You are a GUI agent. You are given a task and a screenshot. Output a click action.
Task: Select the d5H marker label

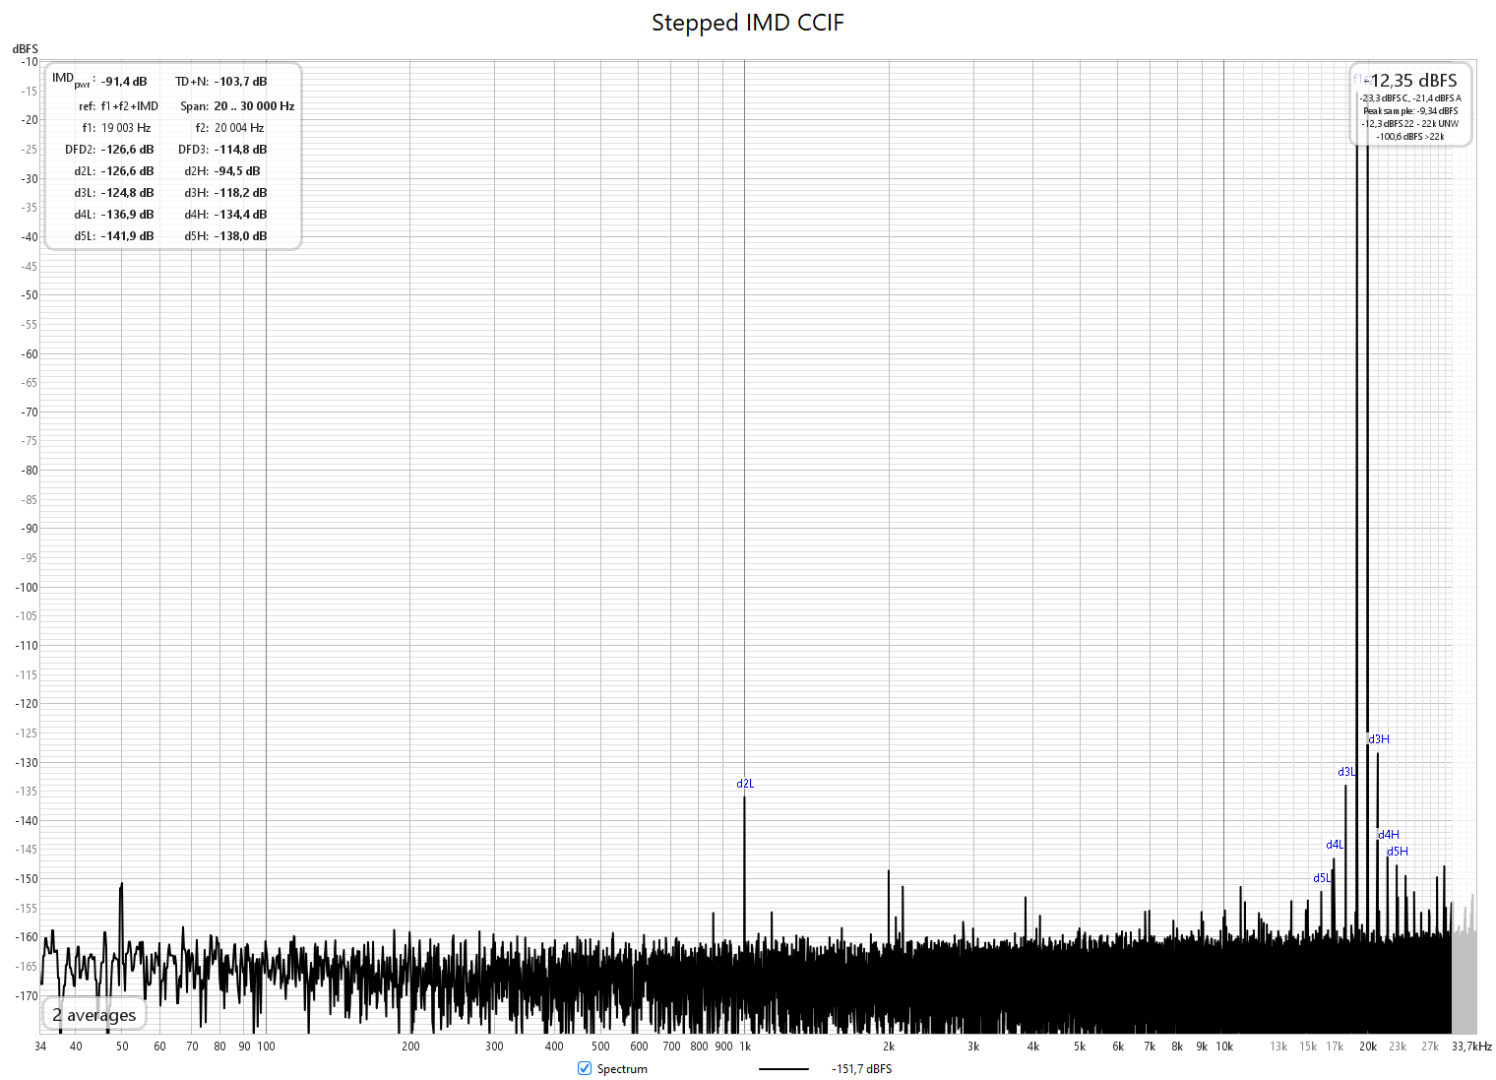coord(1397,852)
